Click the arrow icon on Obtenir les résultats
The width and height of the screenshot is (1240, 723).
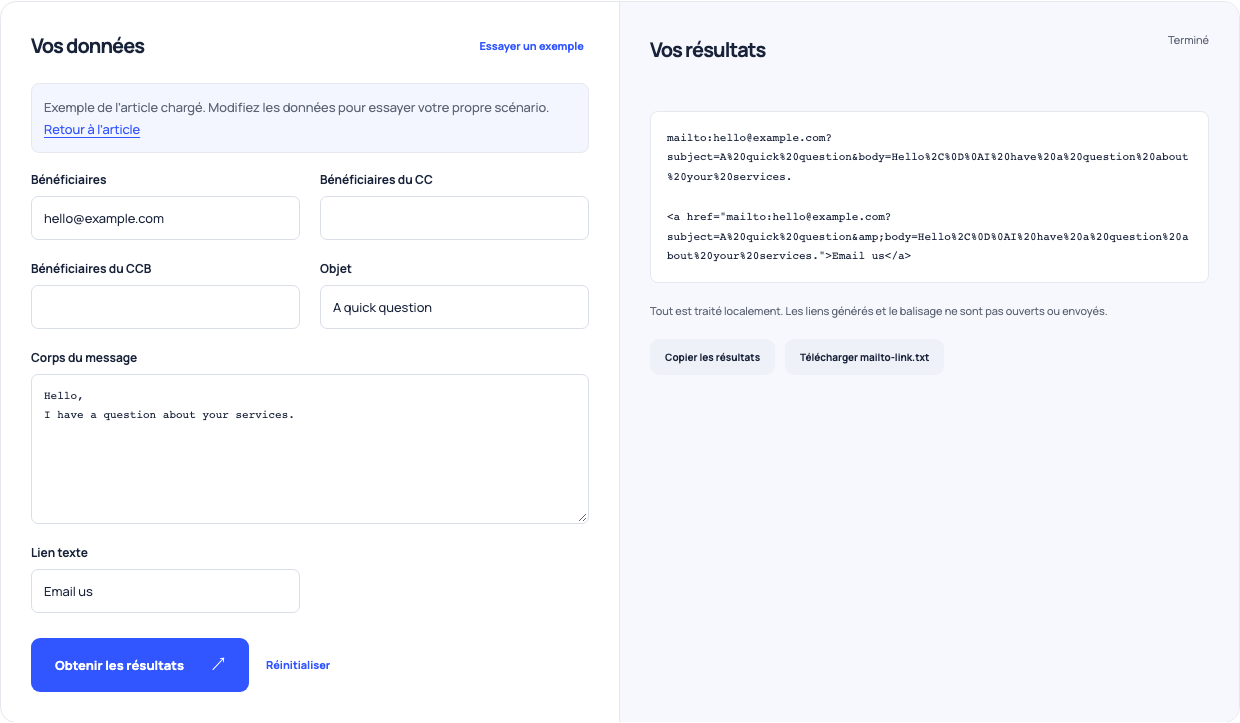tap(218, 664)
